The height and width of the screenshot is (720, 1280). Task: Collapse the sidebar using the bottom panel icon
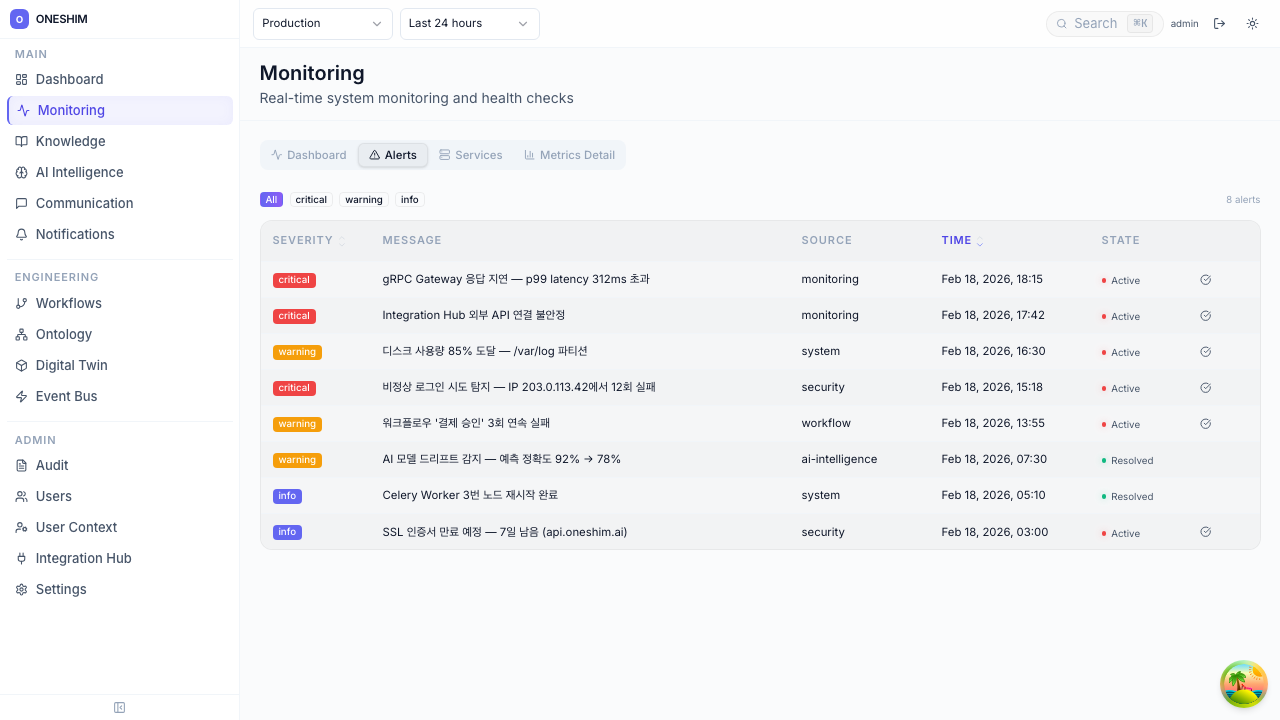(120, 708)
